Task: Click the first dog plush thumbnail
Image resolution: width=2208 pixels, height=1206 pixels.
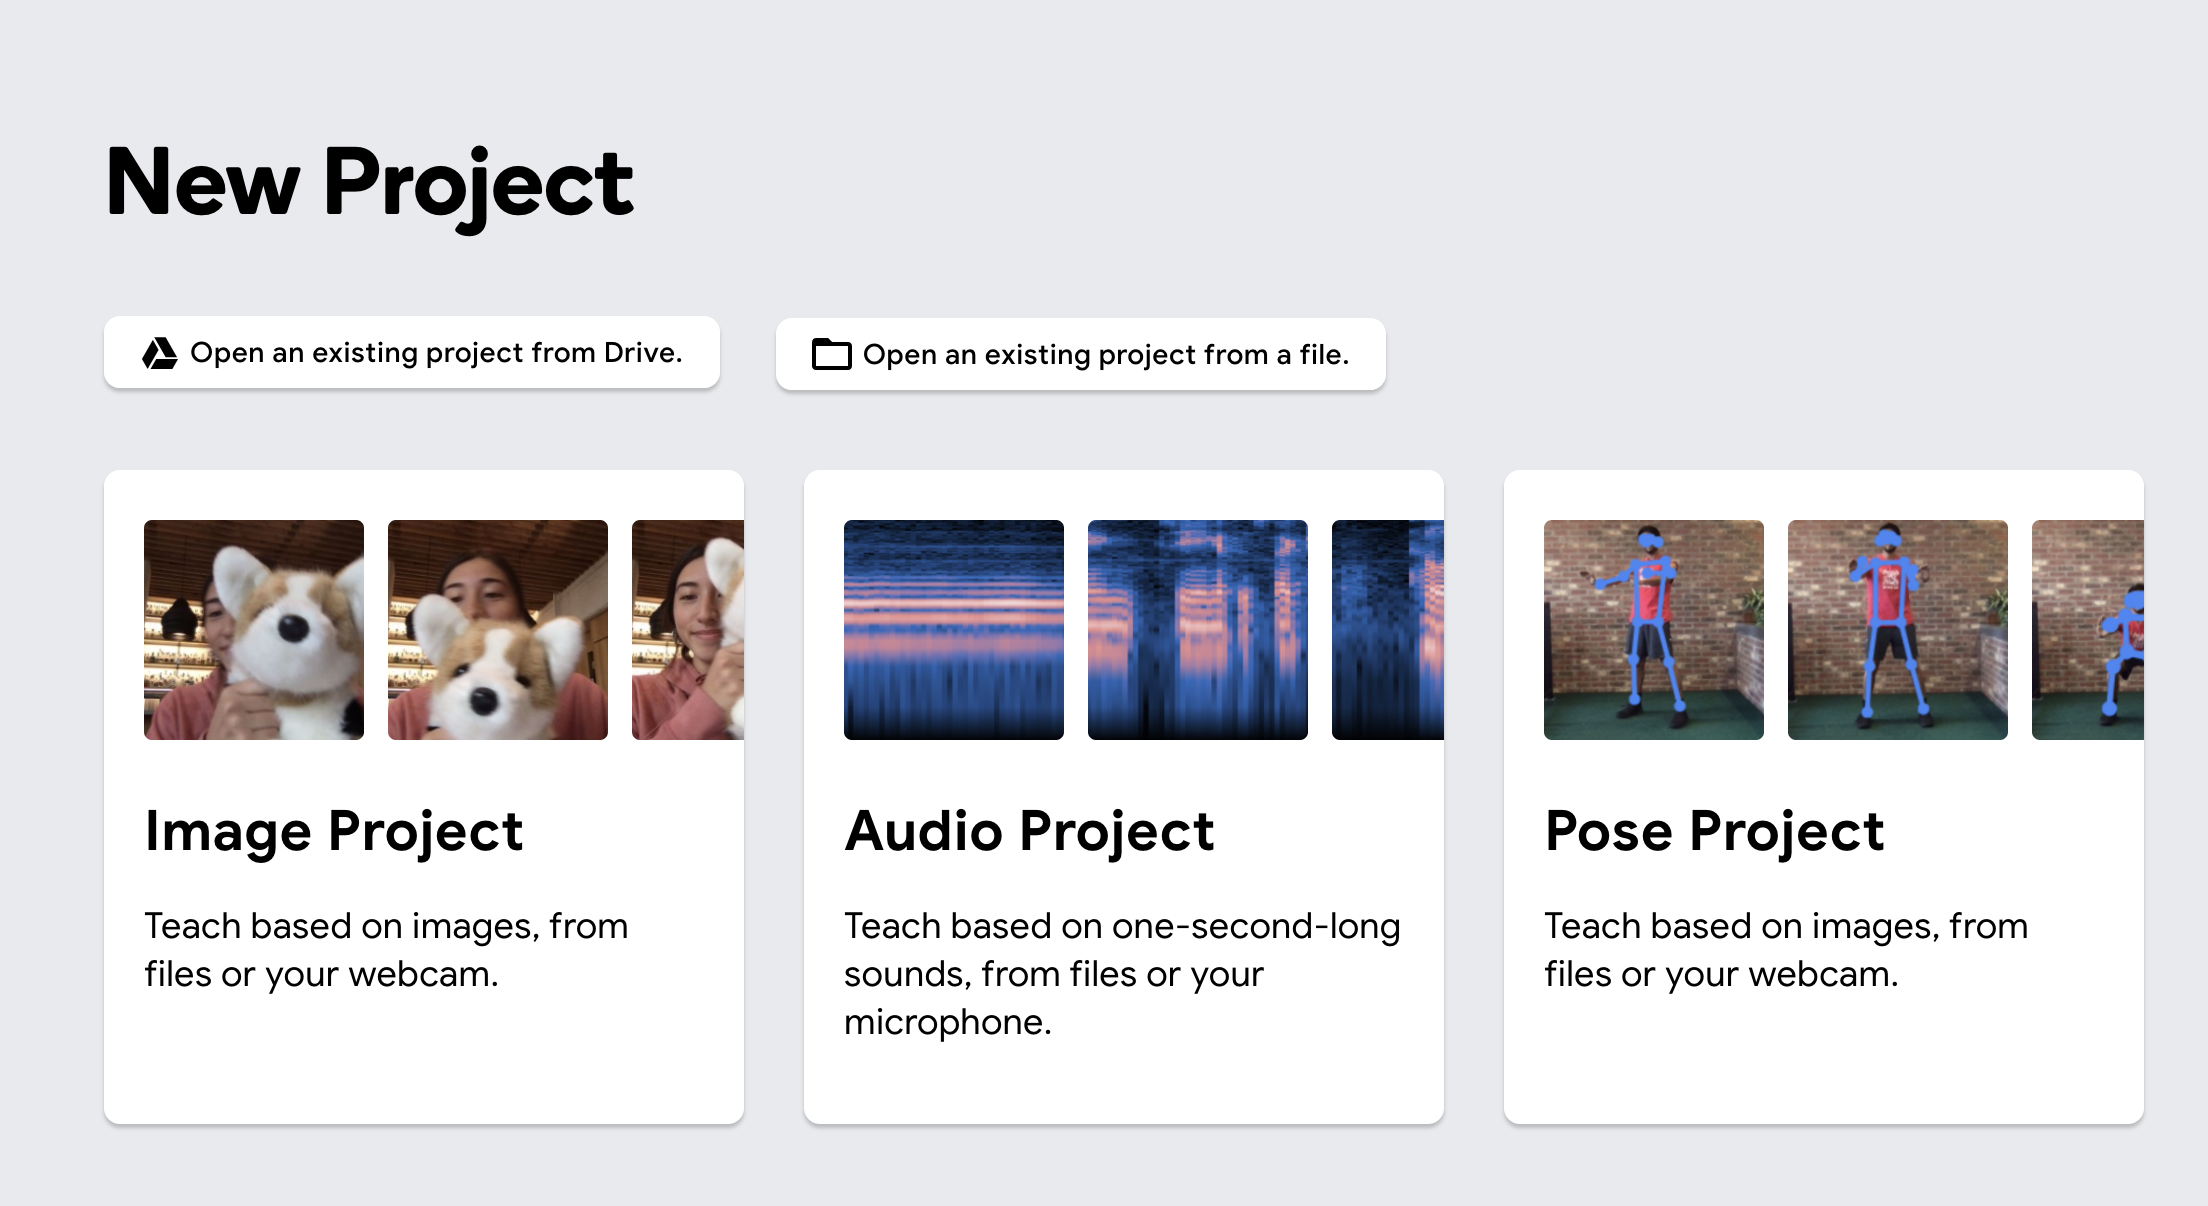Action: click(254, 630)
